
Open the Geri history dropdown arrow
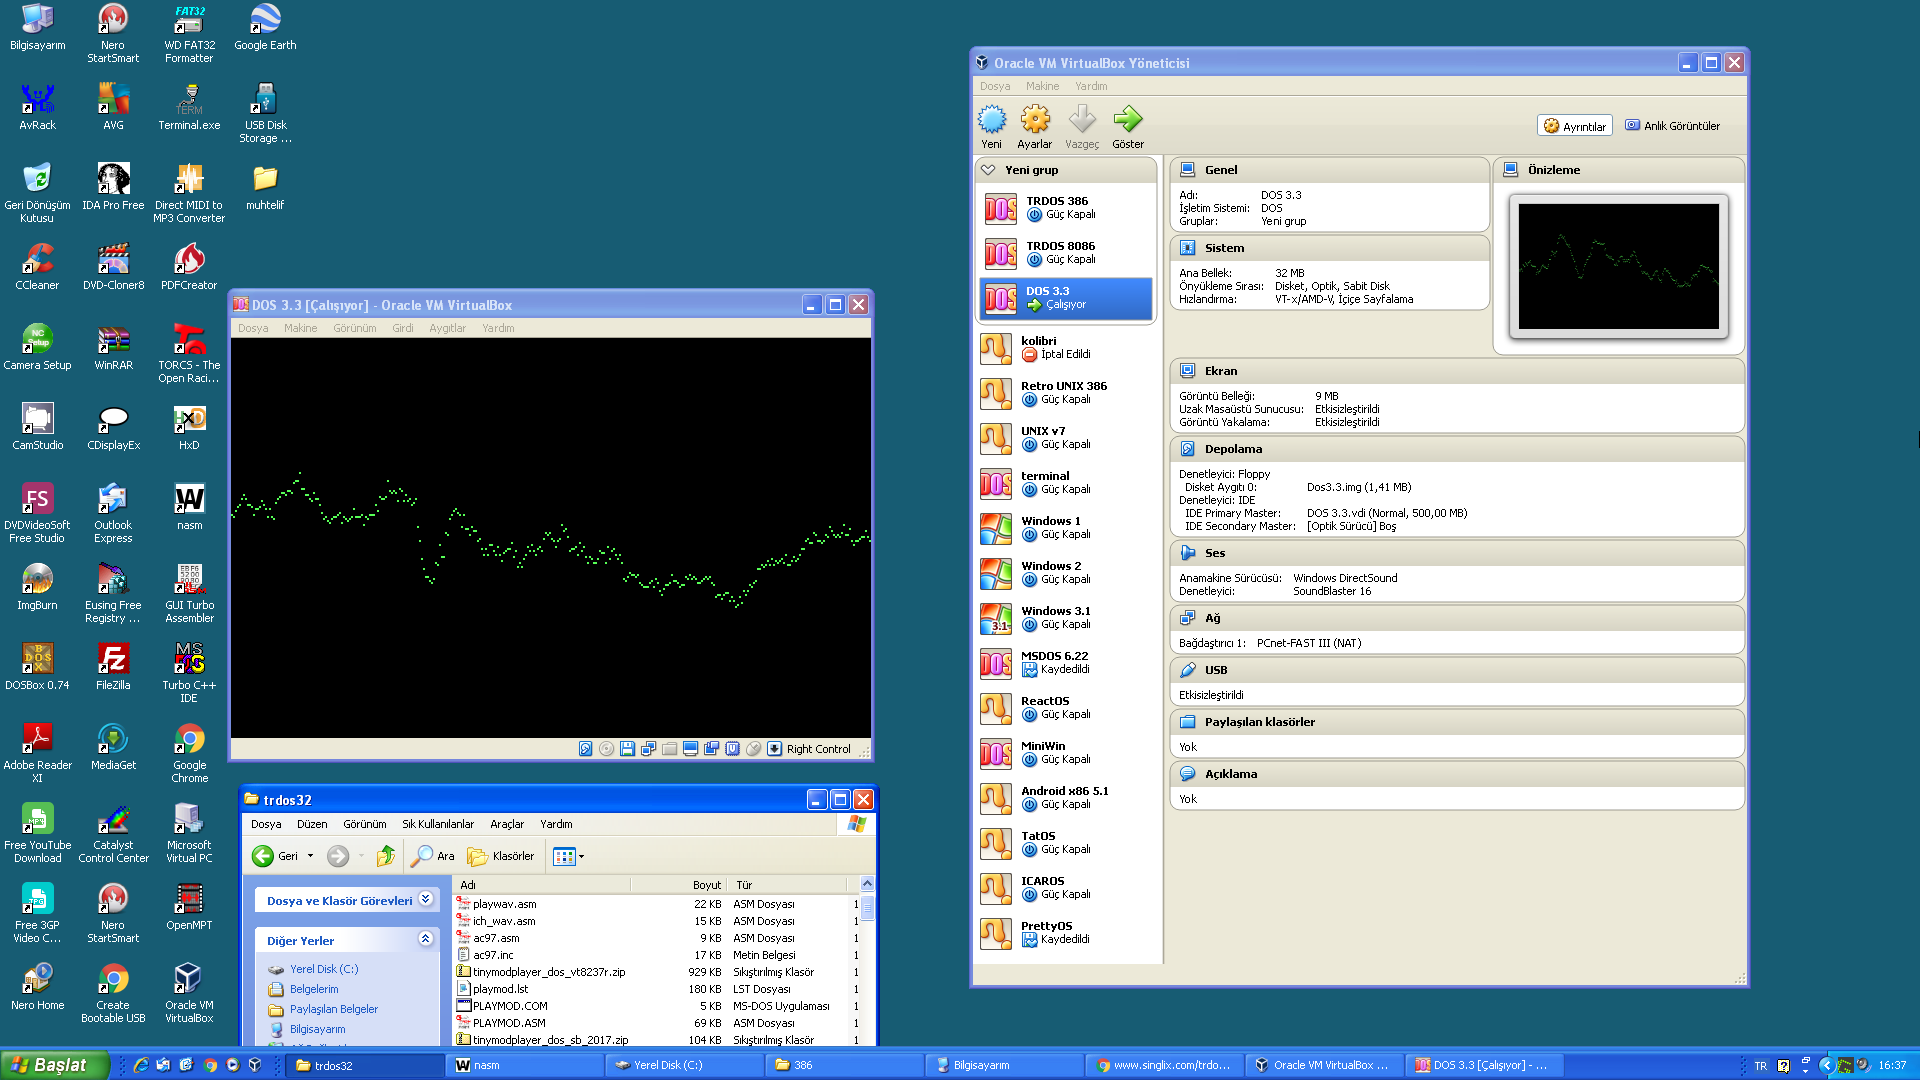pos(310,856)
